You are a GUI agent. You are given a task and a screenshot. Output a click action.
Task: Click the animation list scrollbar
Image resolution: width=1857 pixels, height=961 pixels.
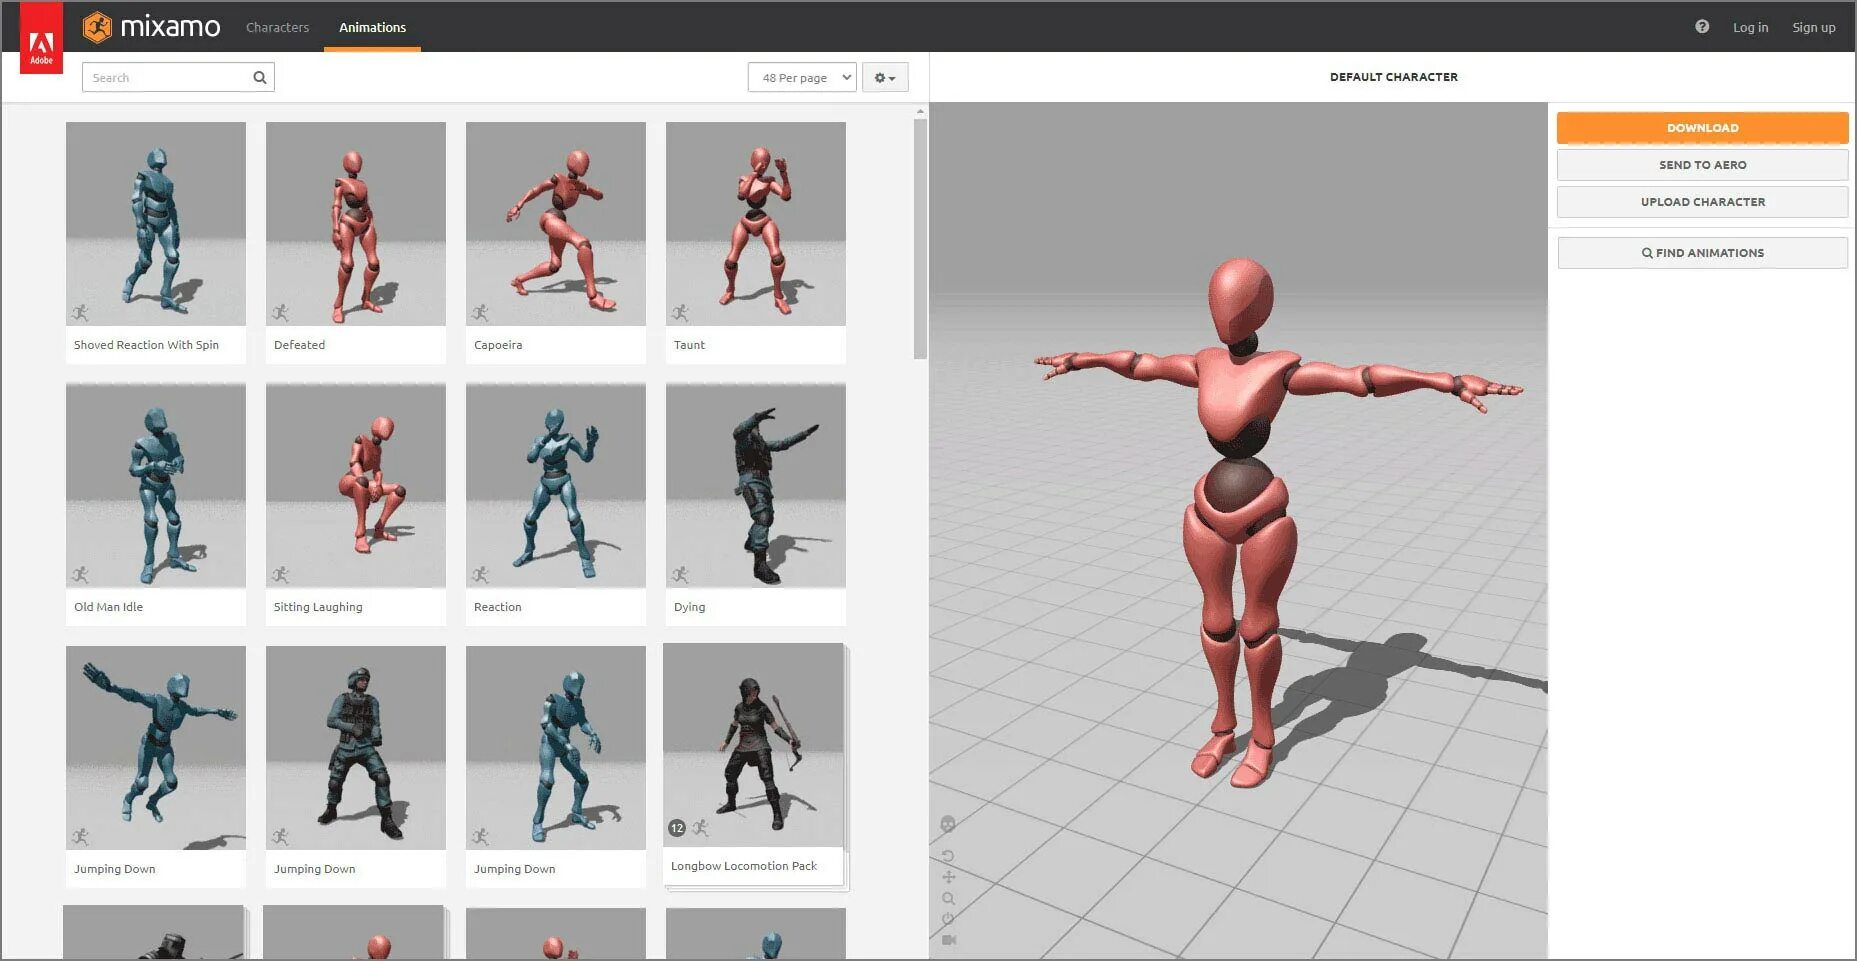(920, 238)
